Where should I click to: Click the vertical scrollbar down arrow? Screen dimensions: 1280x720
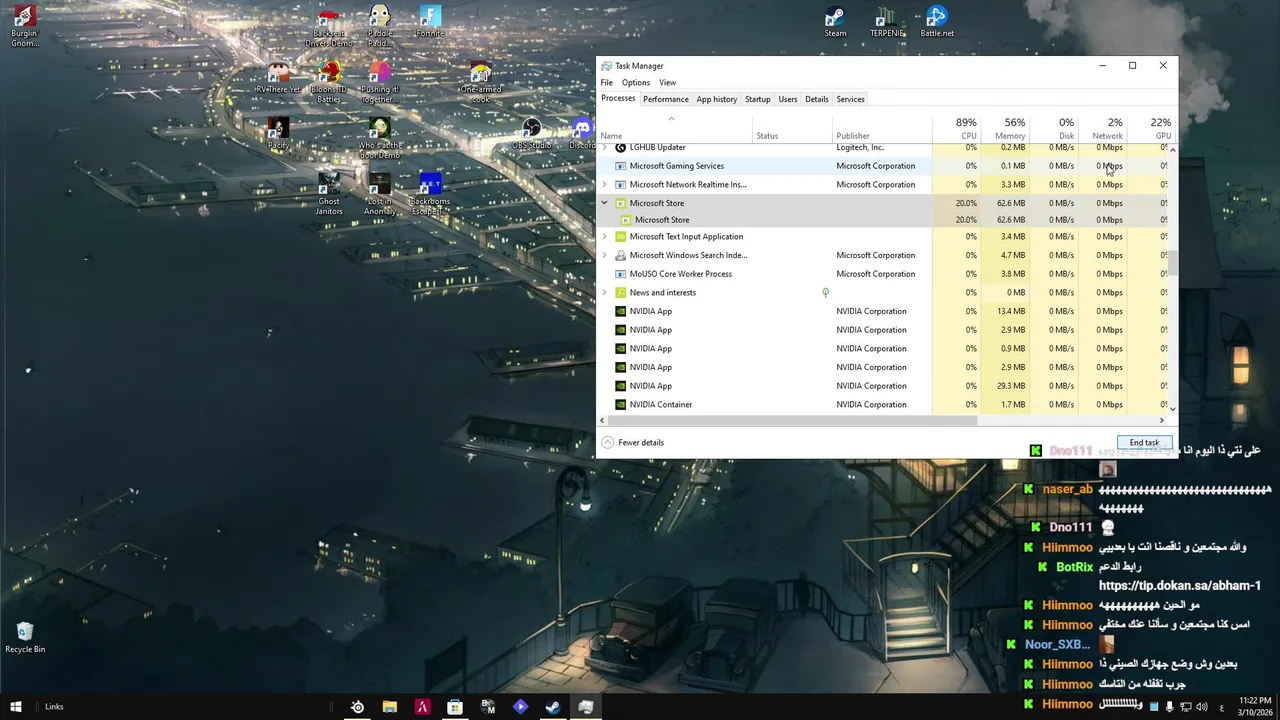pos(1173,409)
